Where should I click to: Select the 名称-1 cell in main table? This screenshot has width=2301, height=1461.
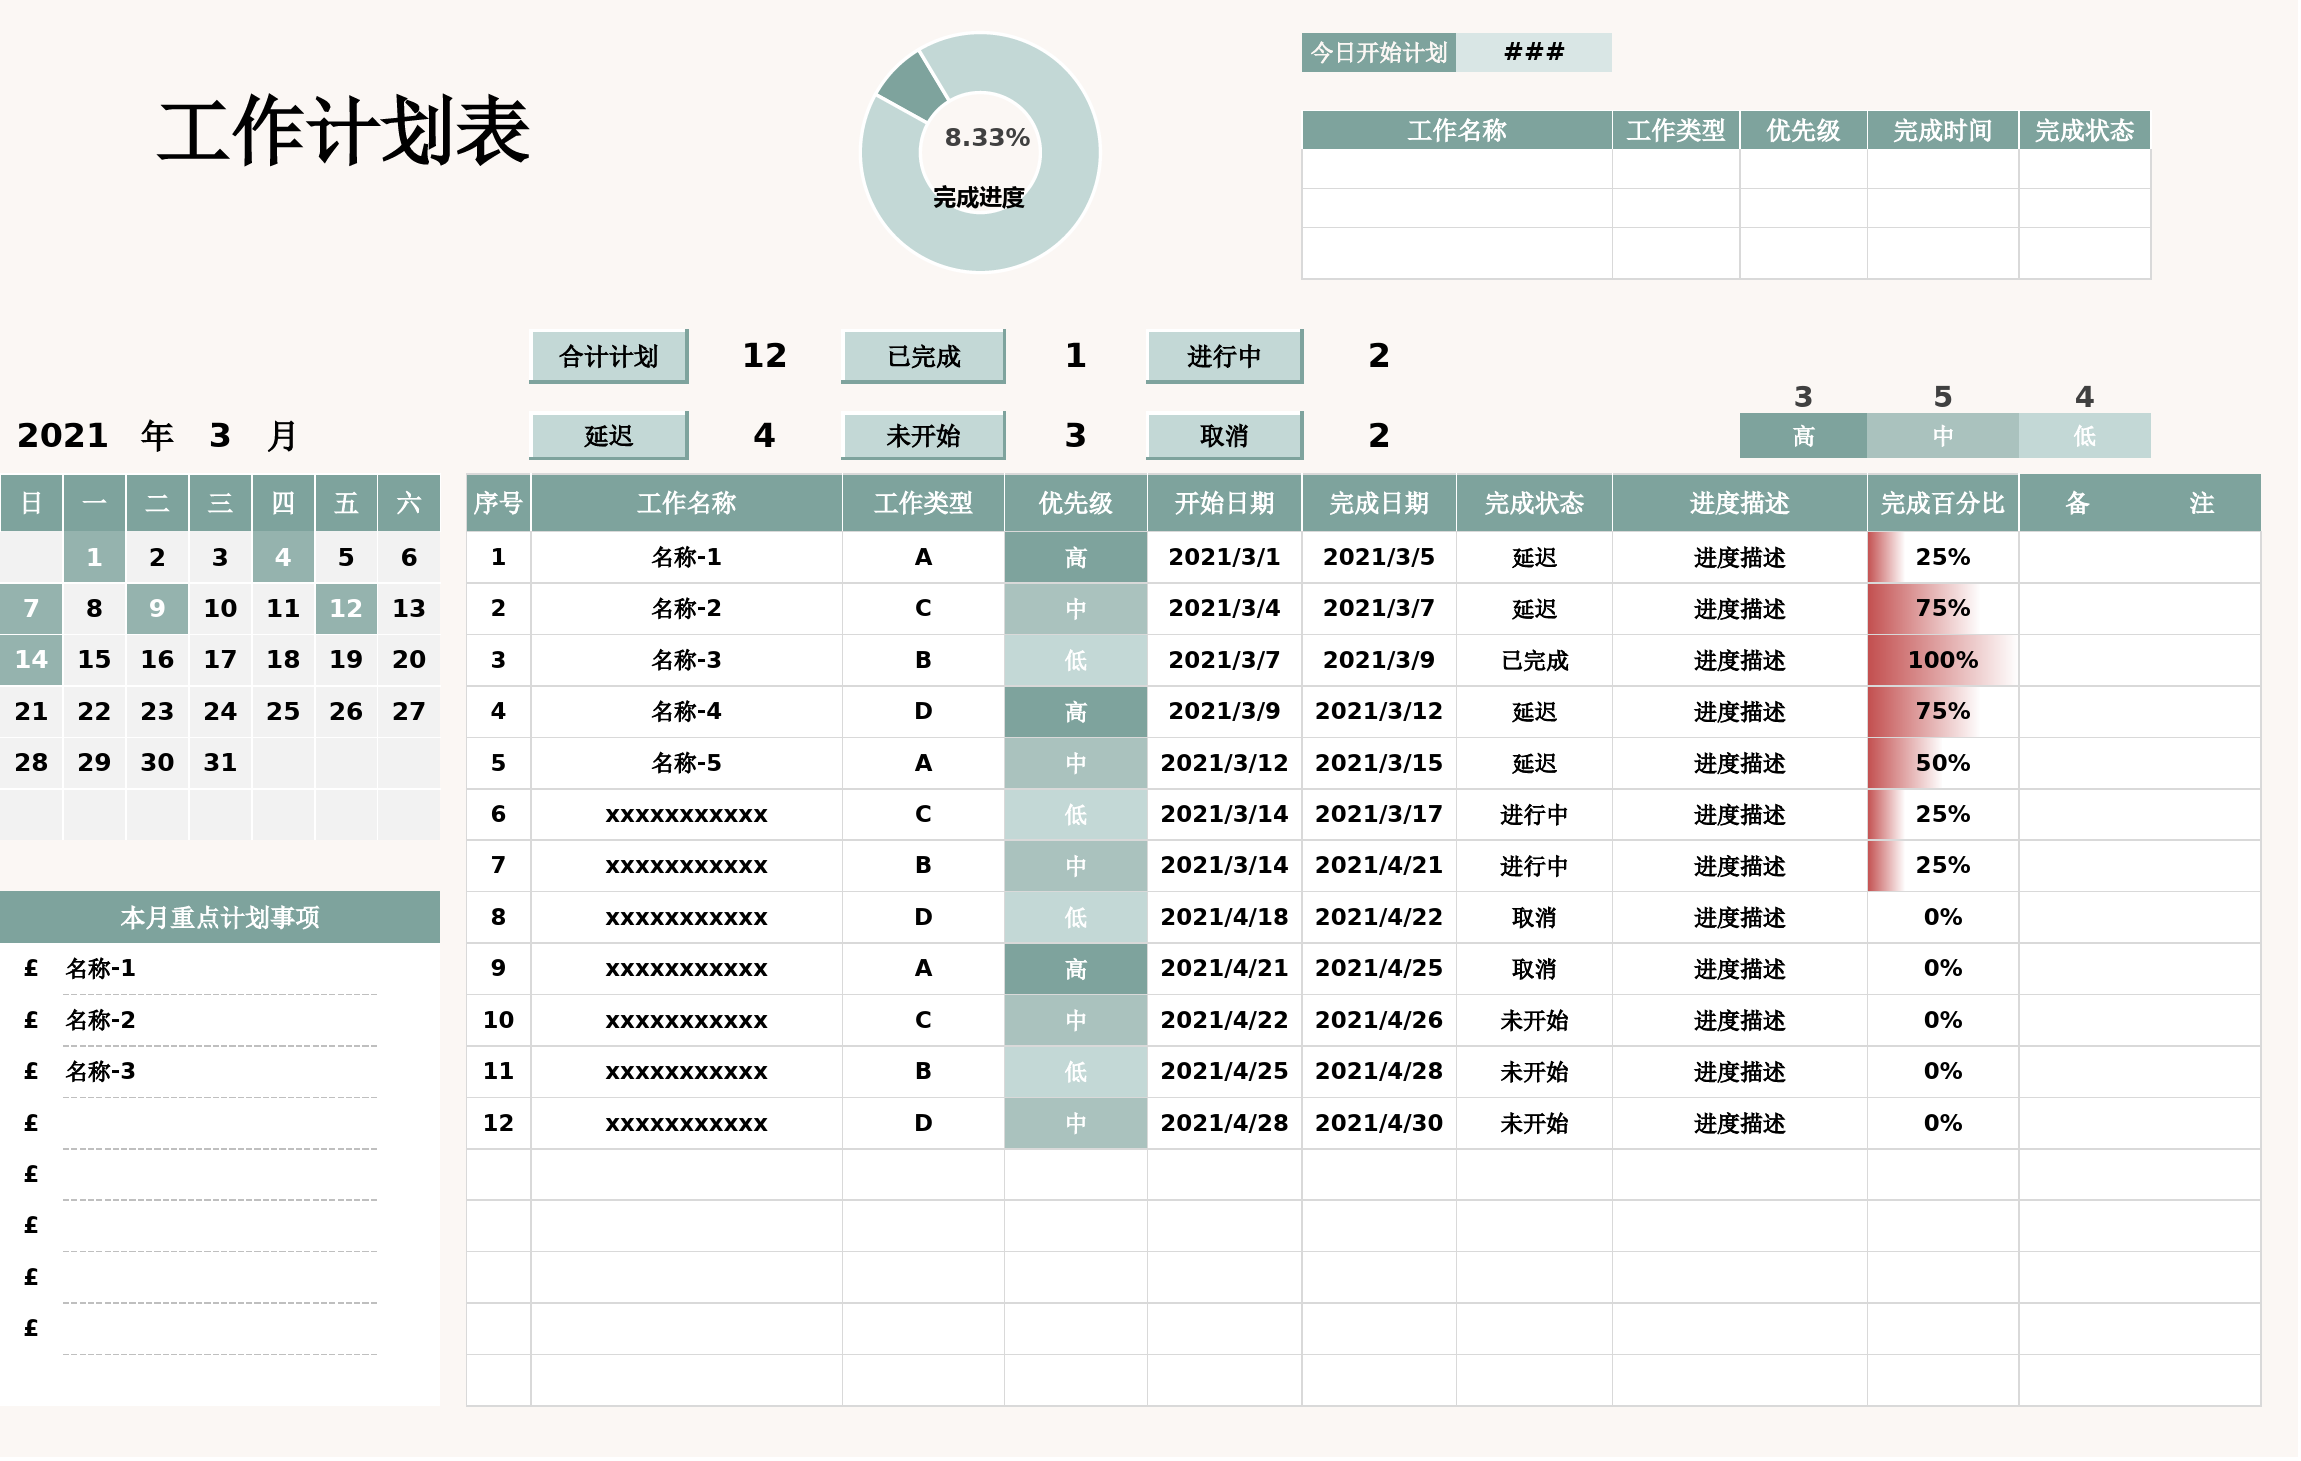(x=686, y=557)
